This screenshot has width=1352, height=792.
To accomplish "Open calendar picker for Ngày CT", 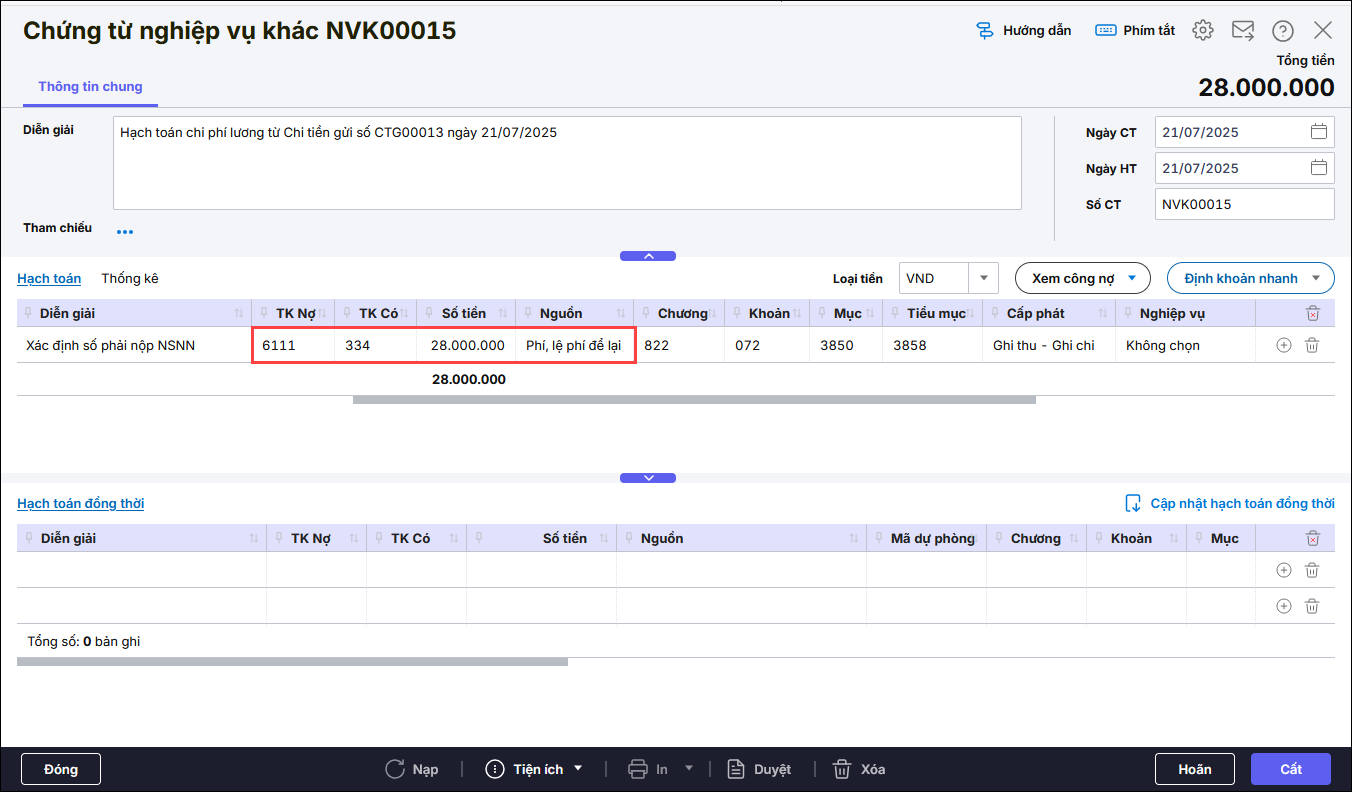I will click(1318, 132).
